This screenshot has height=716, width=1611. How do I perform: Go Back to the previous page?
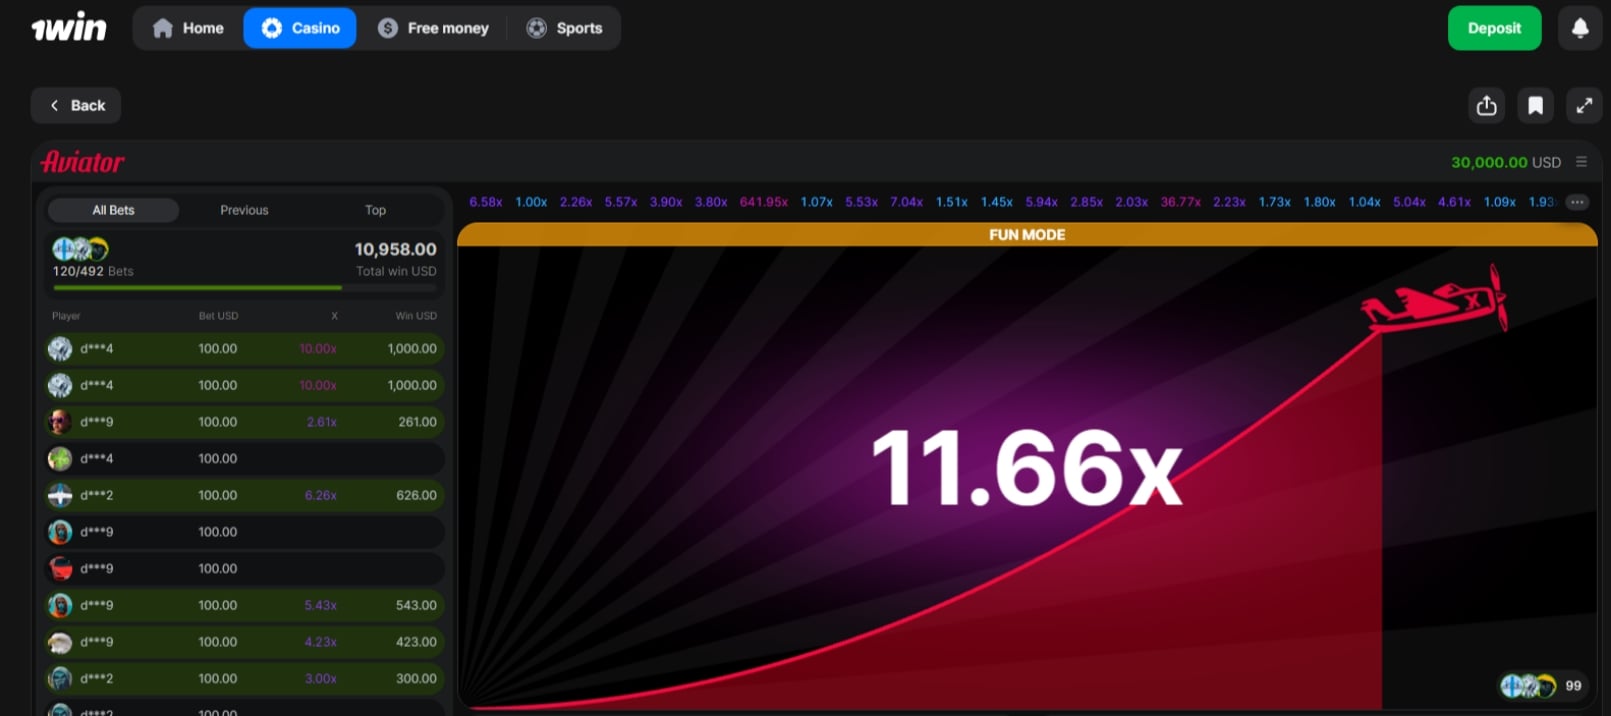click(x=76, y=105)
